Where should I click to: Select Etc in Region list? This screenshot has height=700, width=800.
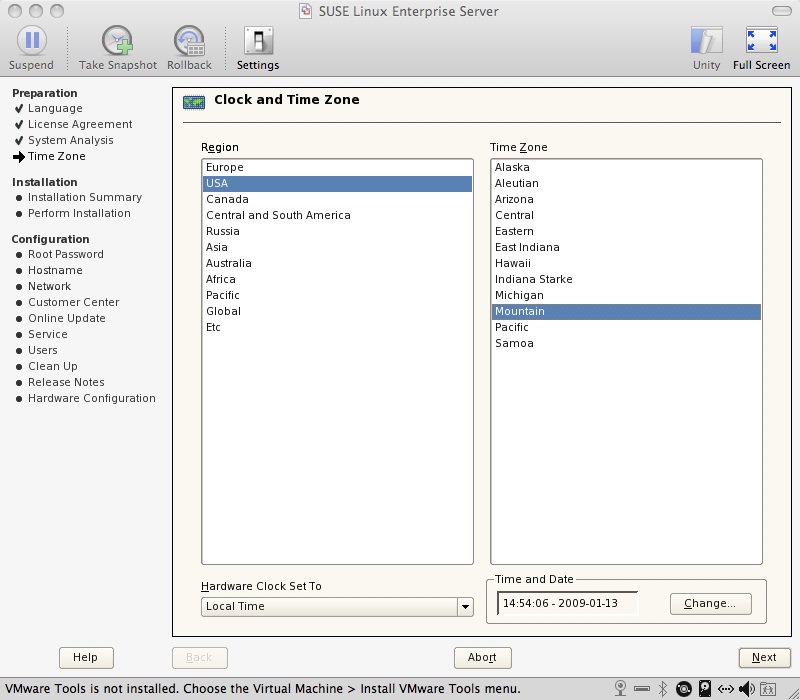point(337,327)
